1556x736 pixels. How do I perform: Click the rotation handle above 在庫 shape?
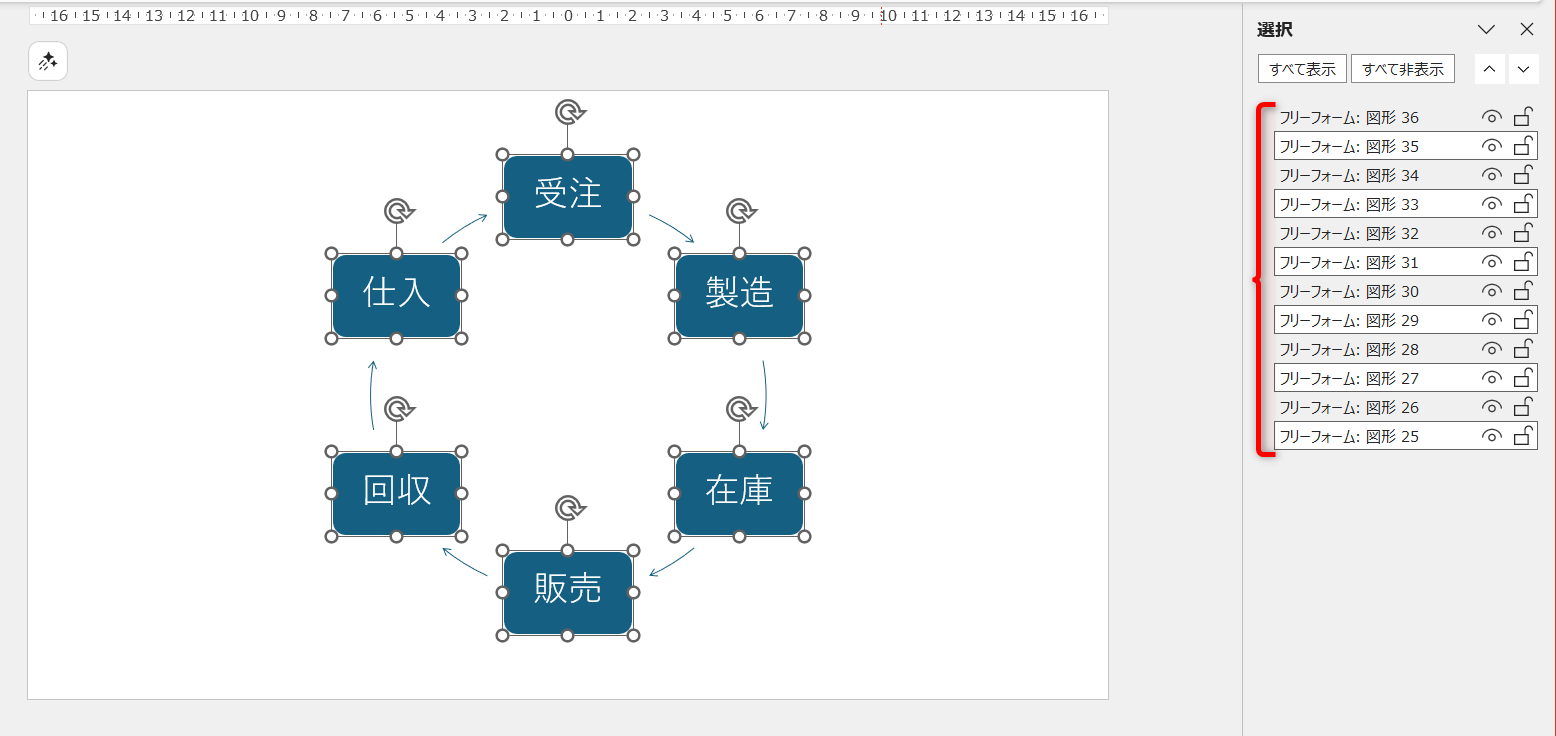739,409
